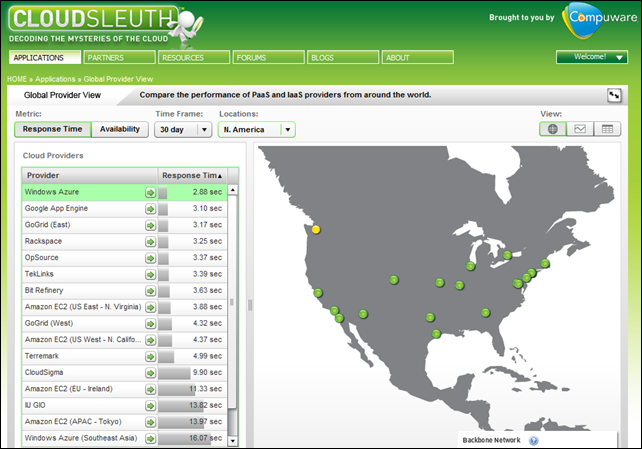Open details arrow for Rackspace row

(x=150, y=241)
